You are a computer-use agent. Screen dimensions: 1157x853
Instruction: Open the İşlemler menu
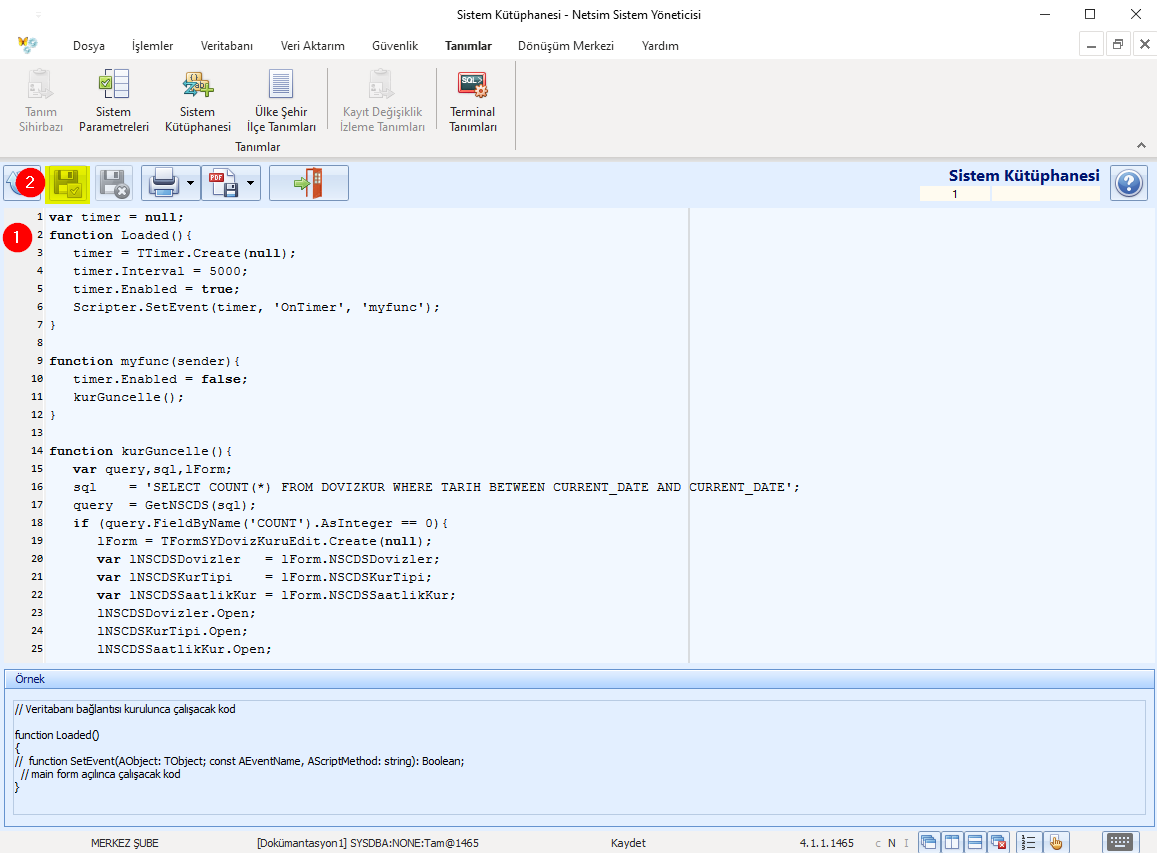coord(152,46)
